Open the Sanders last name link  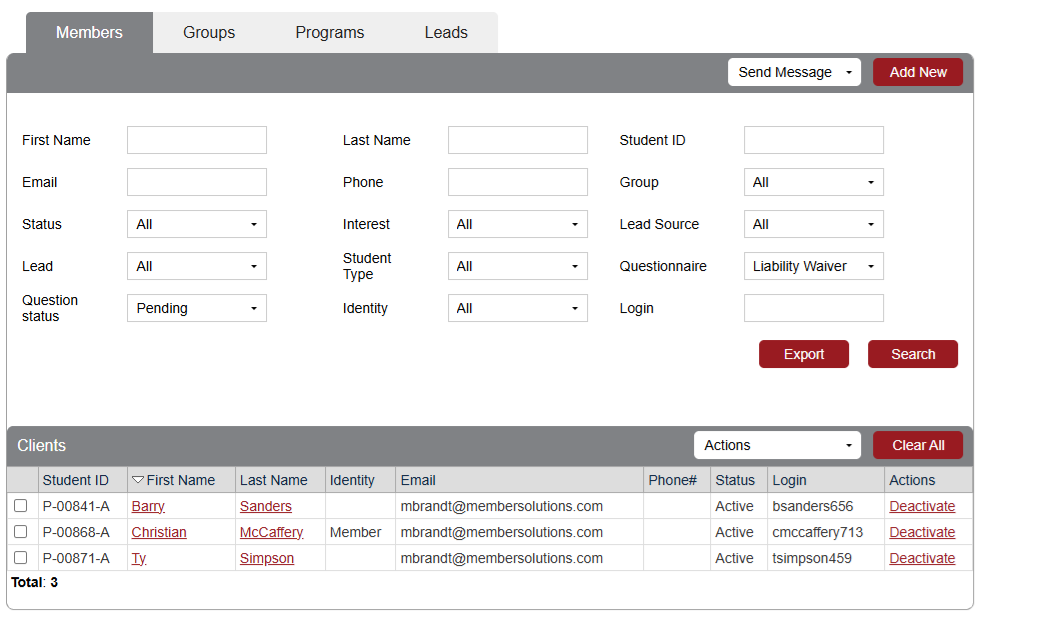266,506
